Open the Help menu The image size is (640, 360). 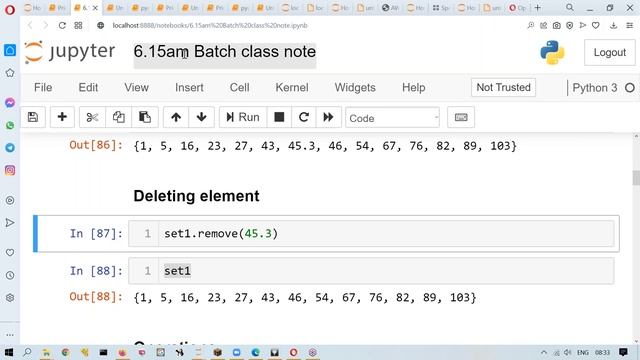[413, 87]
